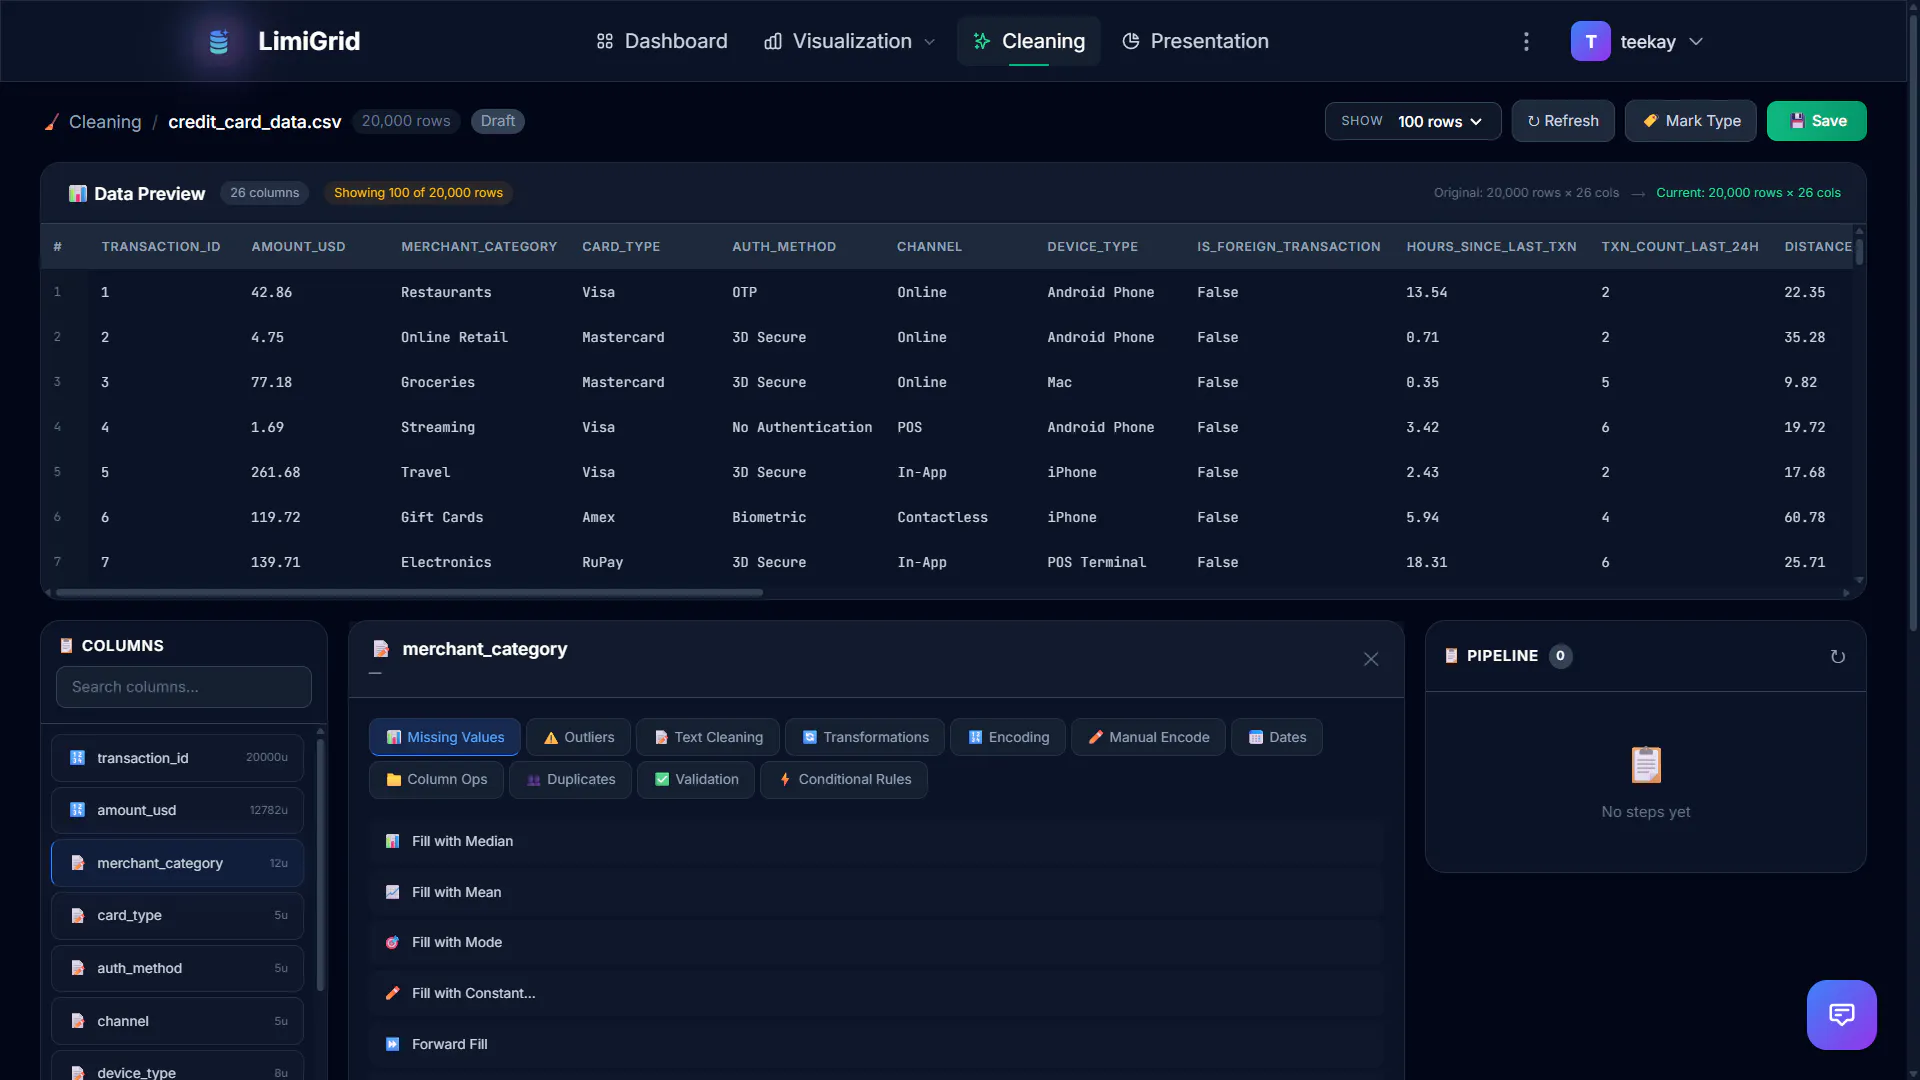
Task: Click the teekay avatar icon
Action: (x=1590, y=41)
